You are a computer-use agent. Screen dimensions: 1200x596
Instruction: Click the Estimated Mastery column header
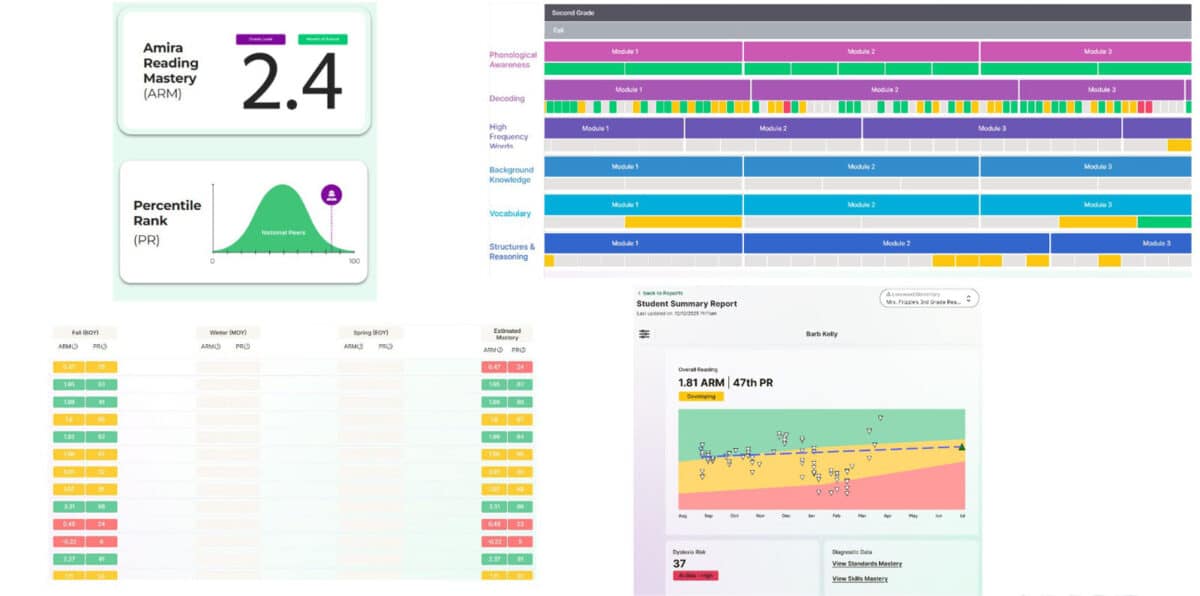tap(507, 334)
